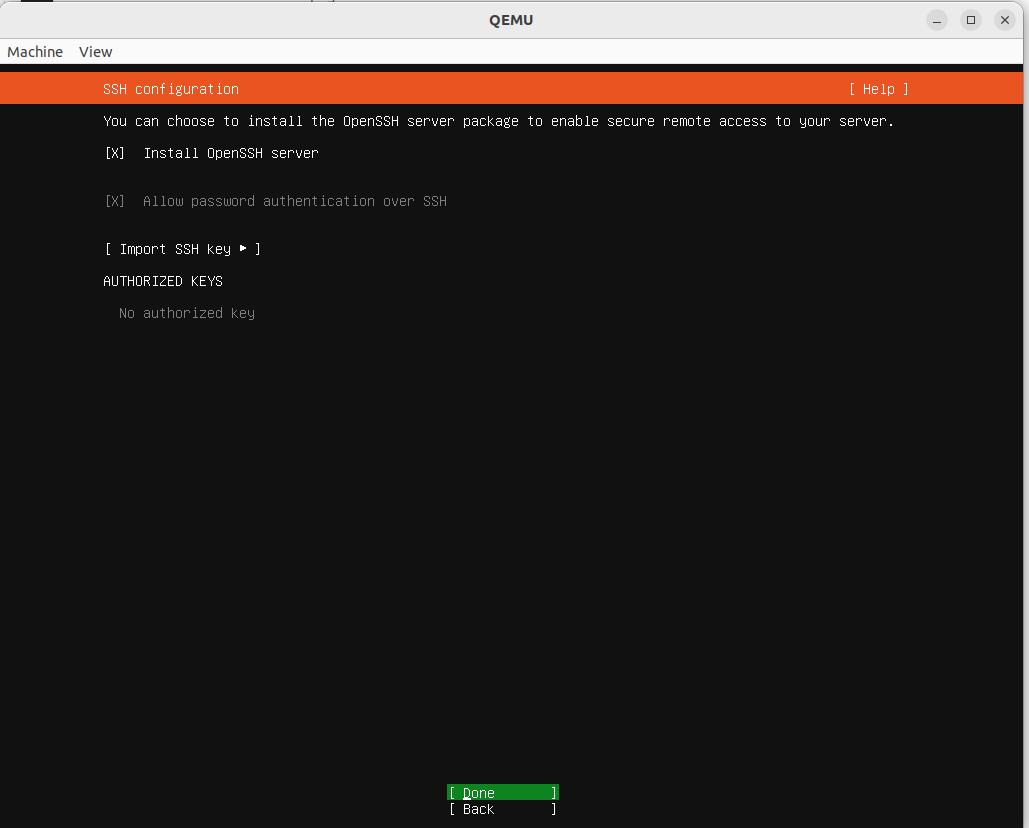Image resolution: width=1029 pixels, height=828 pixels.
Task: Select Back to return to previous step
Action: (502, 809)
